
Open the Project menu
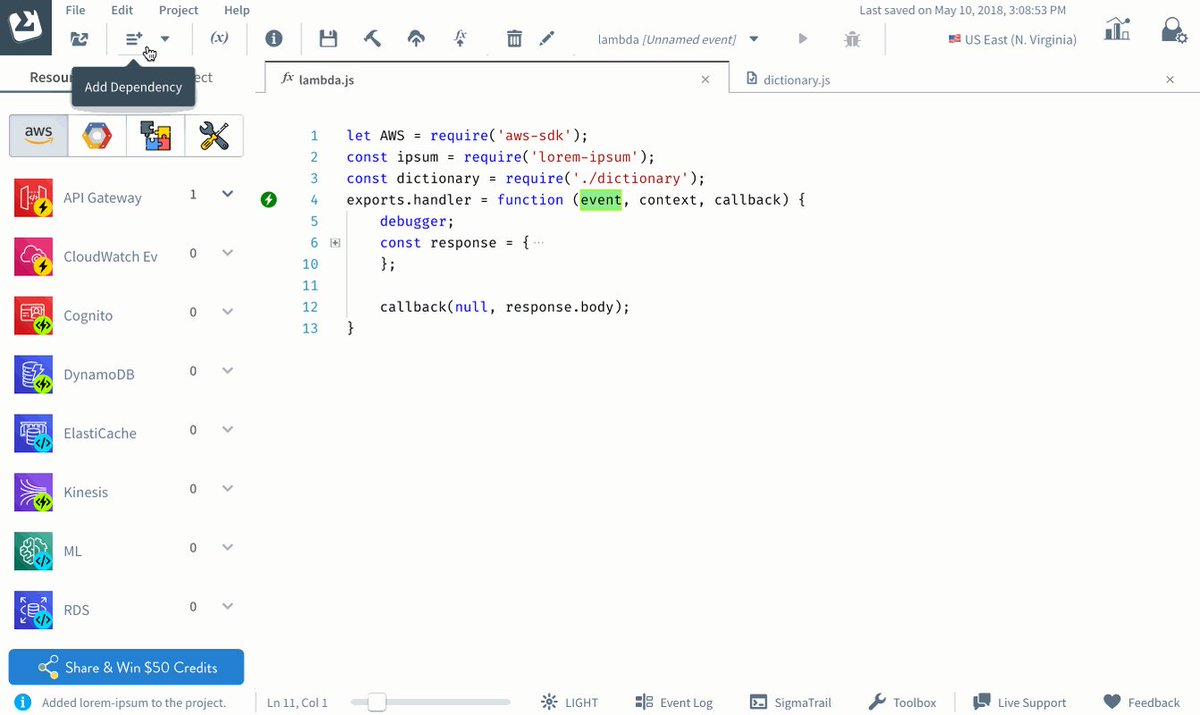[178, 10]
